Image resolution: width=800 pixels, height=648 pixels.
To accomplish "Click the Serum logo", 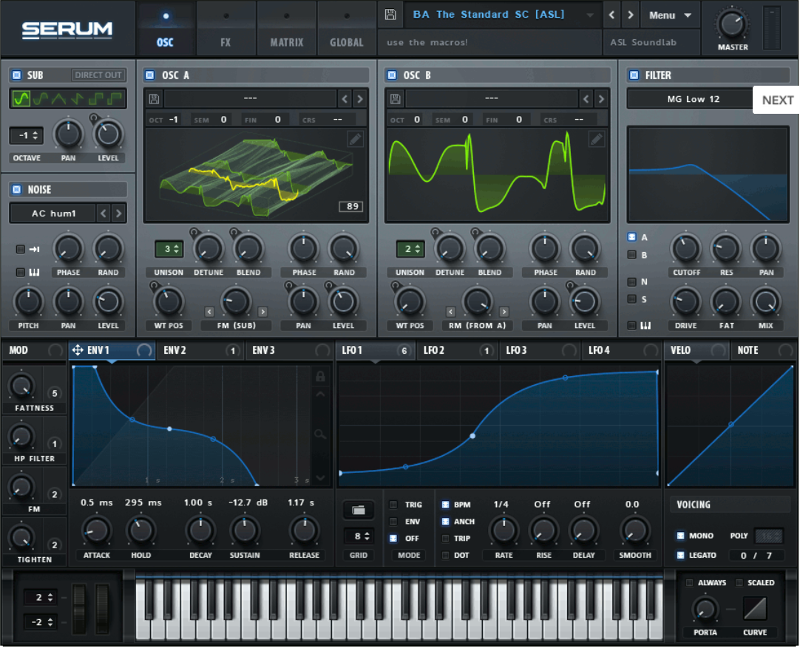I will tap(67, 30).
